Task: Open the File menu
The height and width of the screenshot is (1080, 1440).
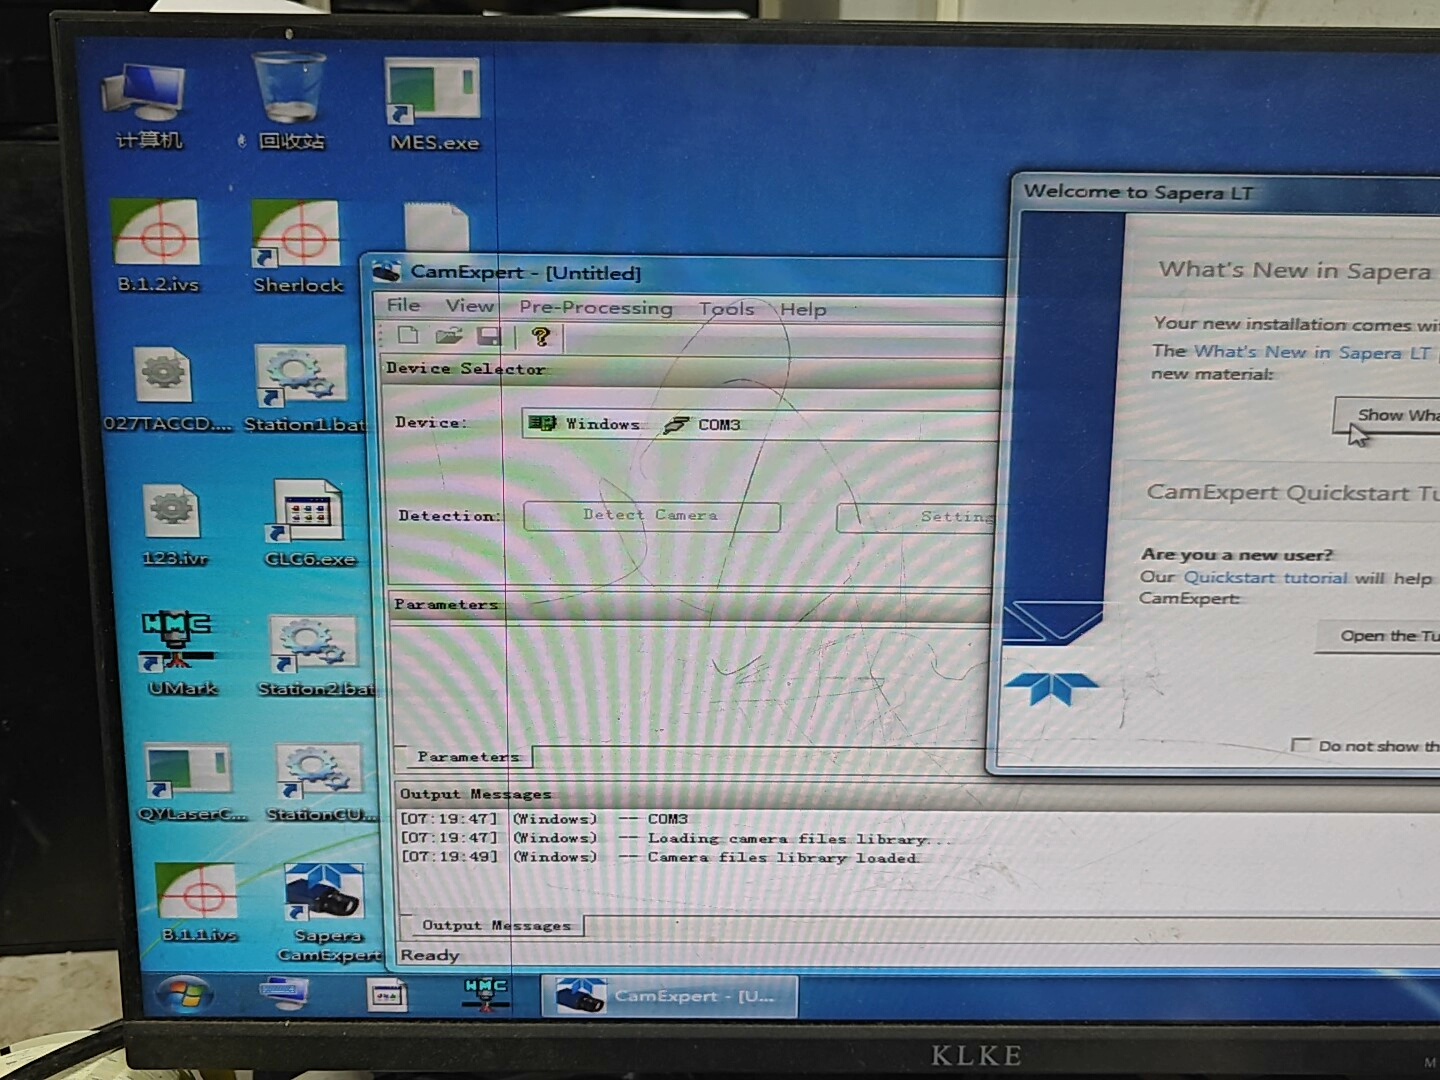Action: point(403,305)
